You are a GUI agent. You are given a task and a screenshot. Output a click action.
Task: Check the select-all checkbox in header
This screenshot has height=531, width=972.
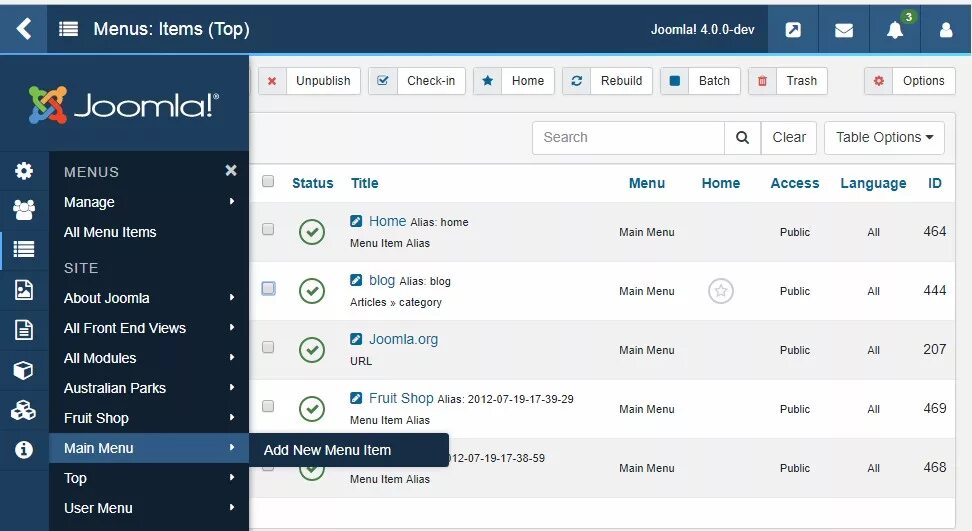(268, 181)
